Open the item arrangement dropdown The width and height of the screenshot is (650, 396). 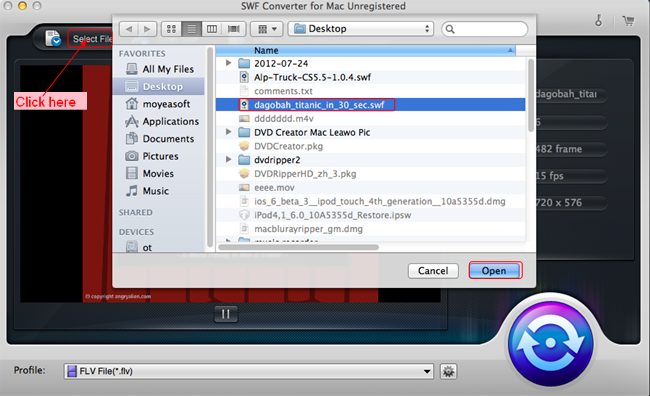[x=267, y=29]
